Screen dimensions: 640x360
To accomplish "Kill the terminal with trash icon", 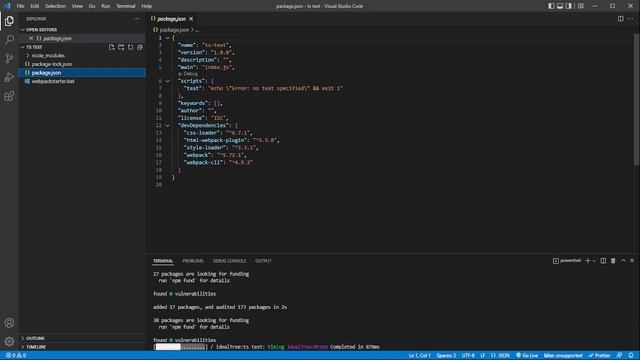I will point(613,261).
